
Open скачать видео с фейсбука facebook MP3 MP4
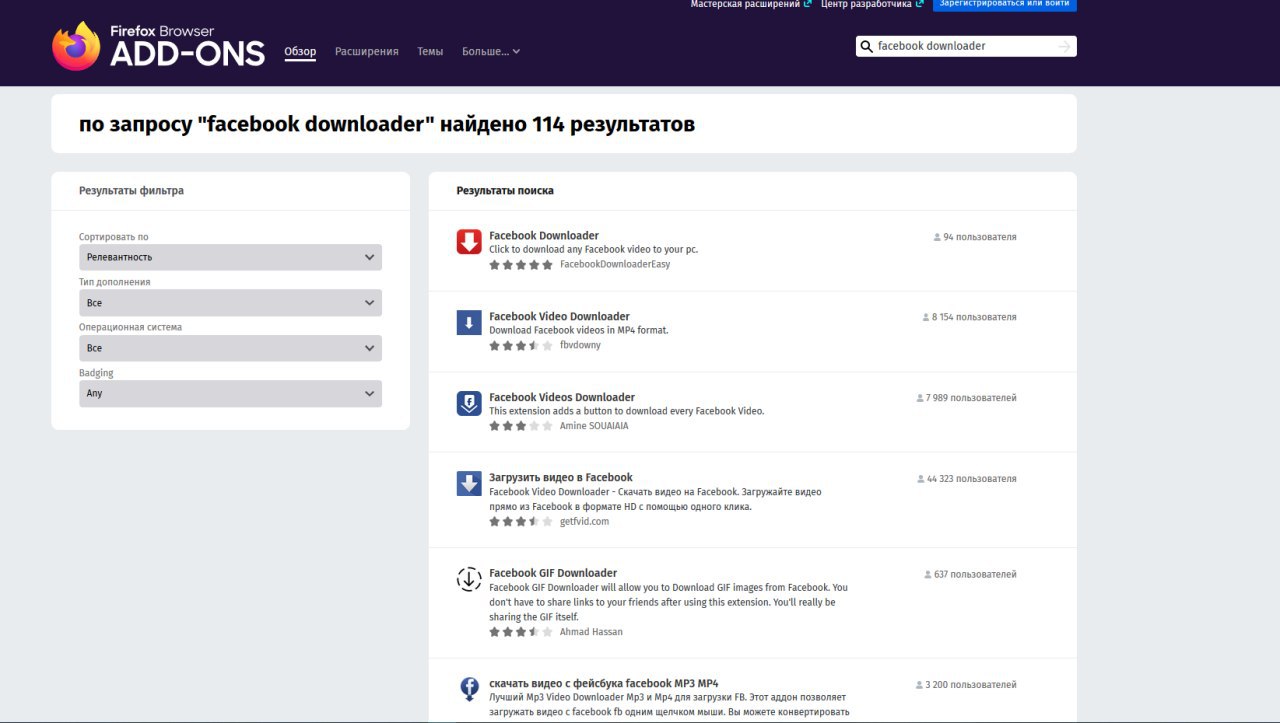coord(604,684)
